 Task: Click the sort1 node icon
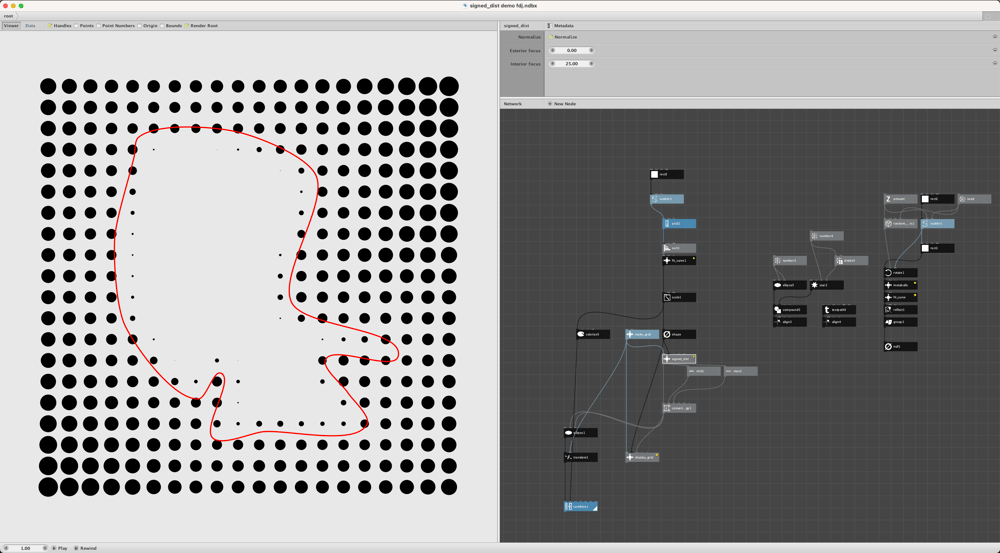(x=667, y=248)
